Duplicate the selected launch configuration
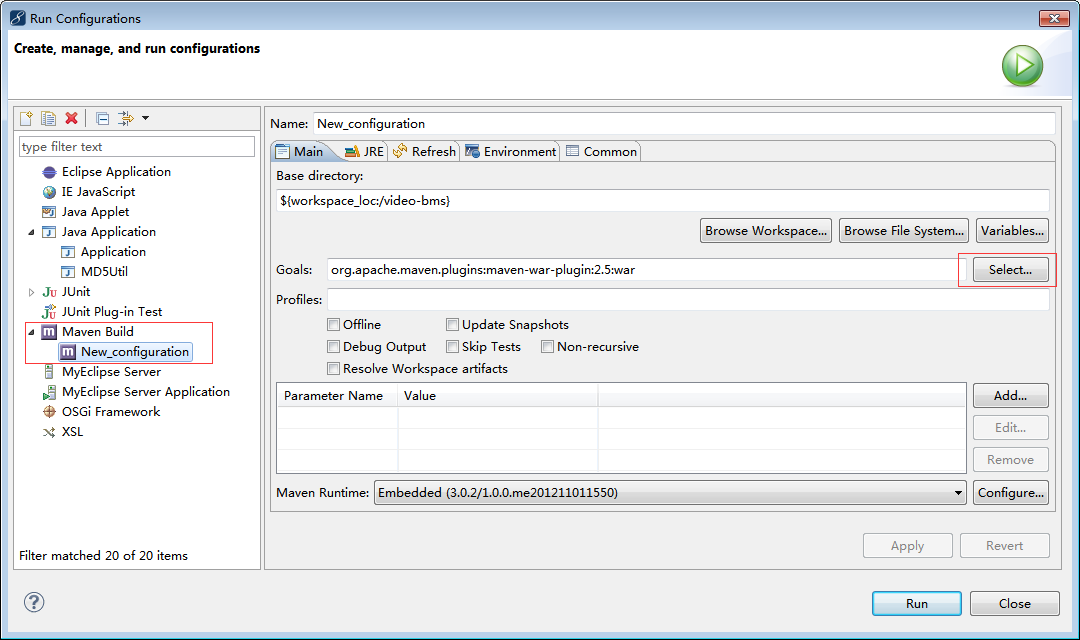 tap(48, 117)
